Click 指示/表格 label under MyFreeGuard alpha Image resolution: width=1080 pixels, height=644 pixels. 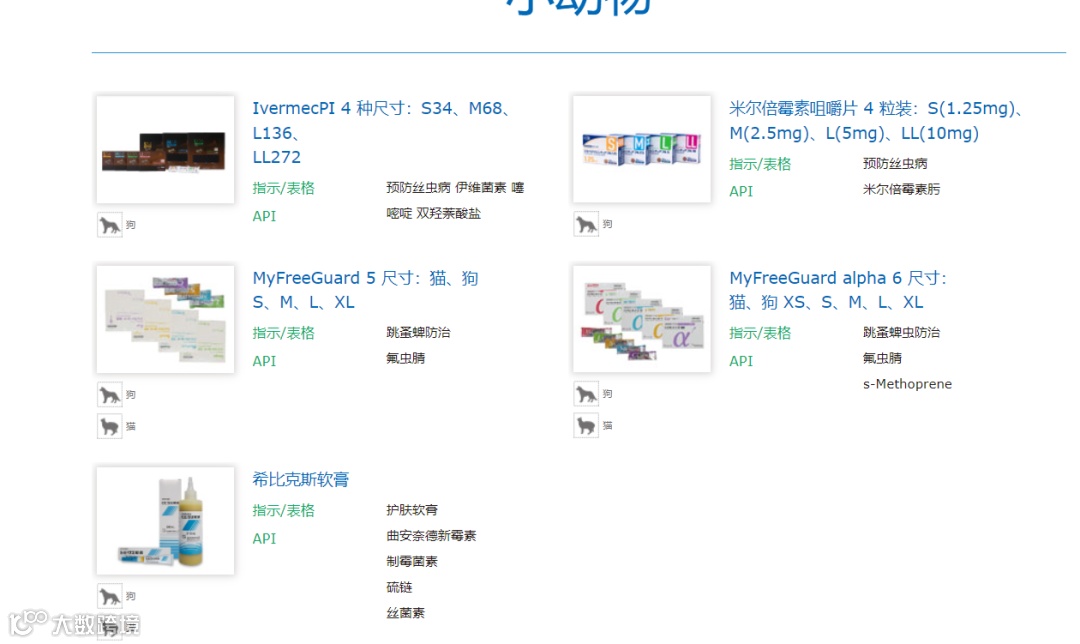[x=760, y=333]
